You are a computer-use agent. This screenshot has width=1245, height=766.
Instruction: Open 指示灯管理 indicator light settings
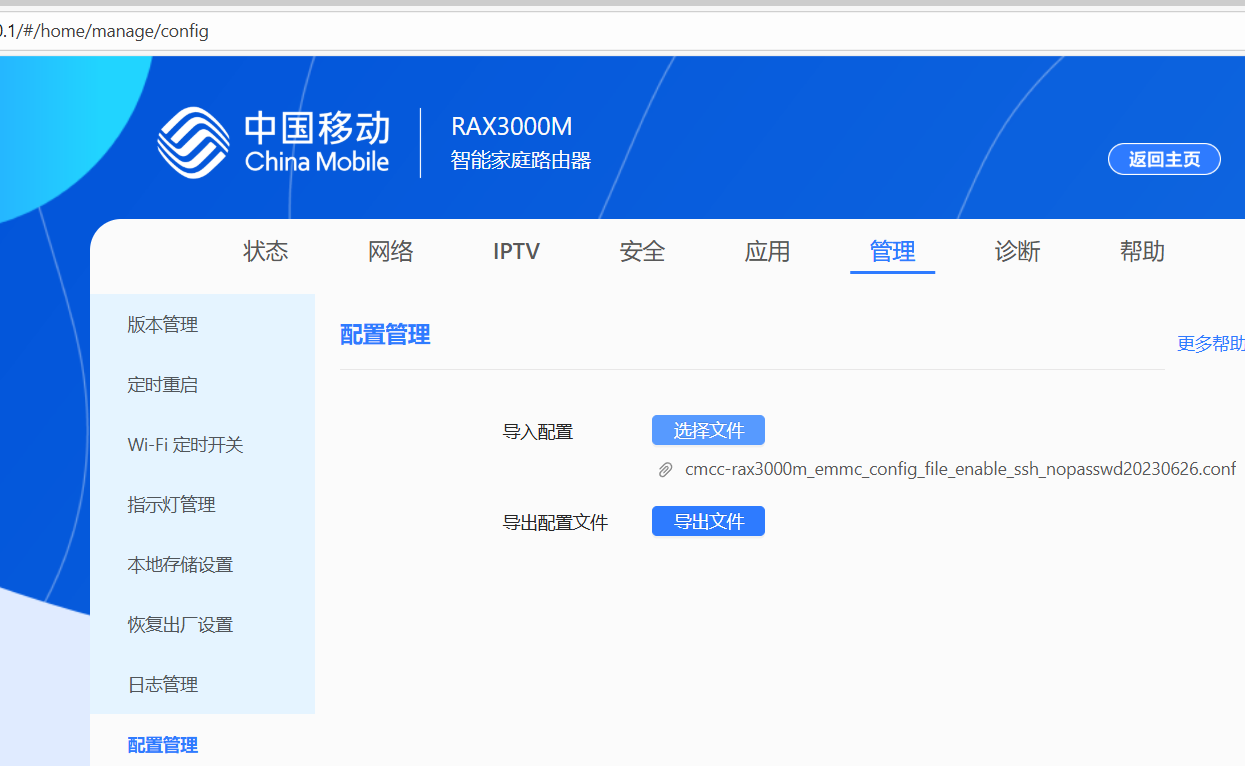(x=171, y=505)
